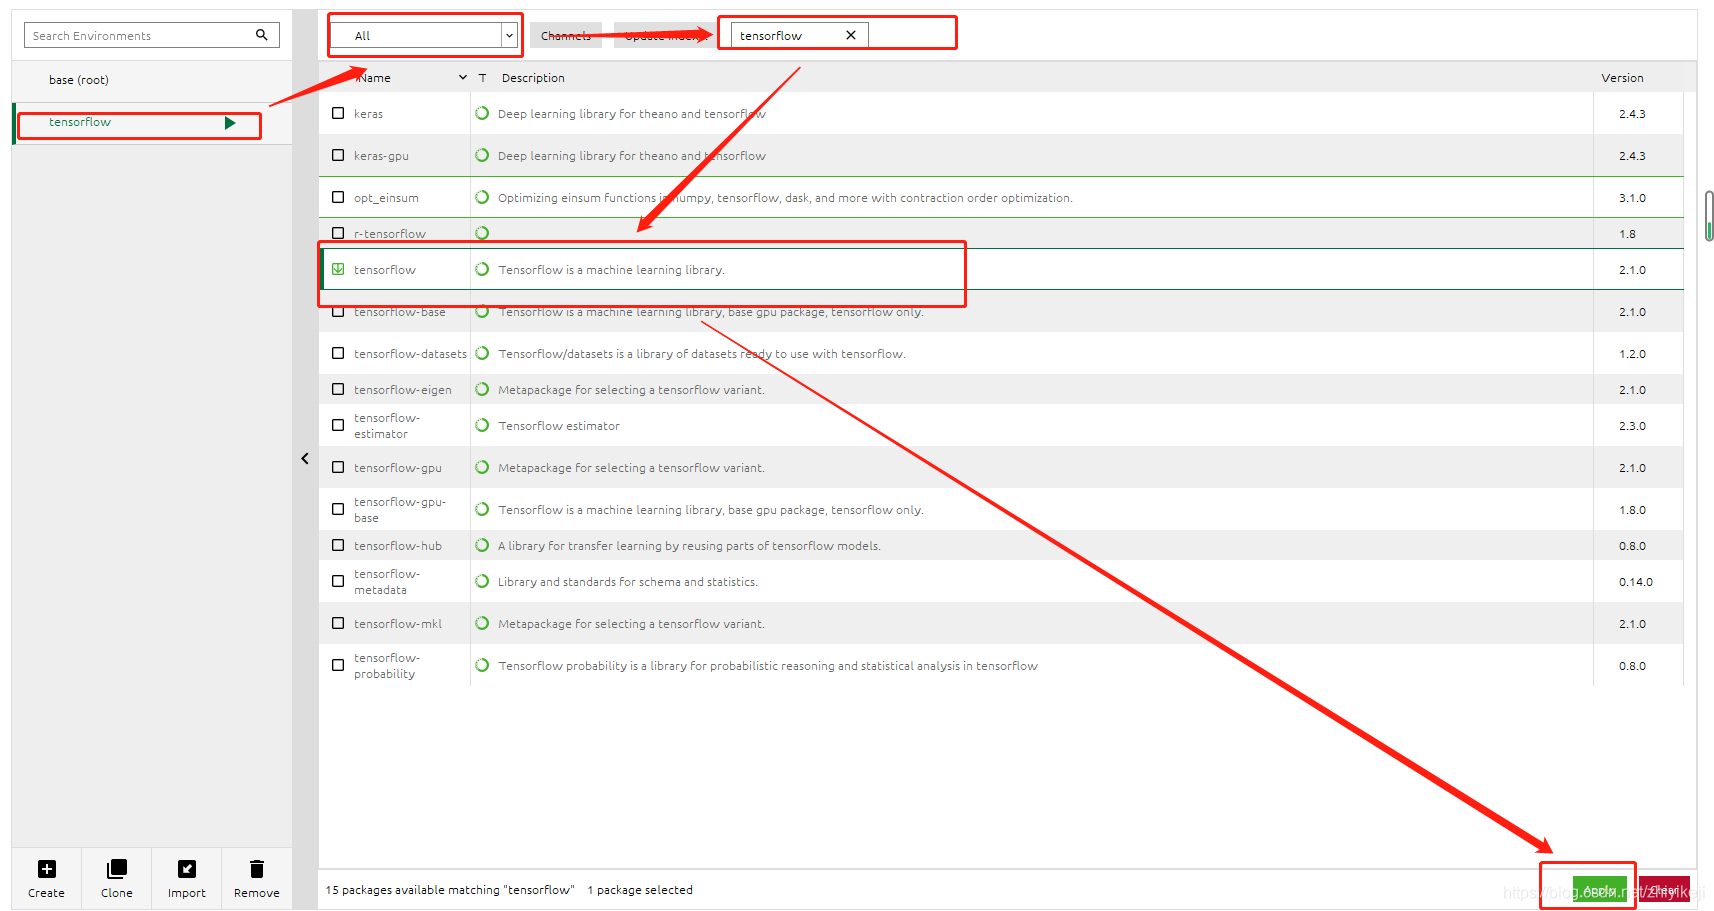Click the T type column header icon
Viewport: 1714px width, 911px height.
click(x=482, y=78)
